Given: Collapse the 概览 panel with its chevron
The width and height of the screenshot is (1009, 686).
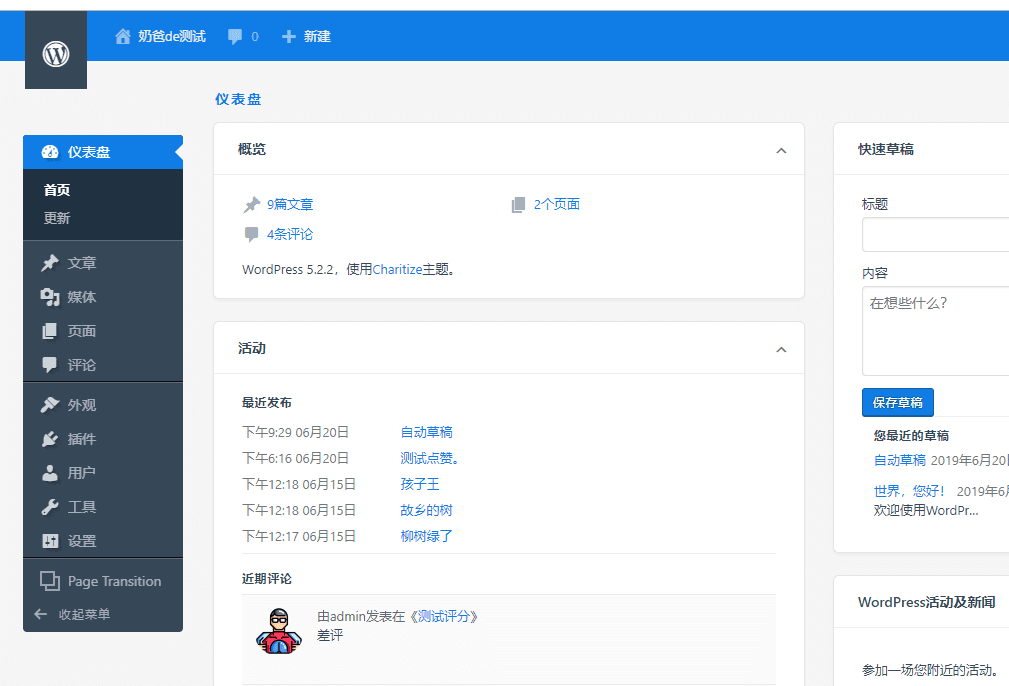Looking at the screenshot, I should pyautogui.click(x=781, y=150).
